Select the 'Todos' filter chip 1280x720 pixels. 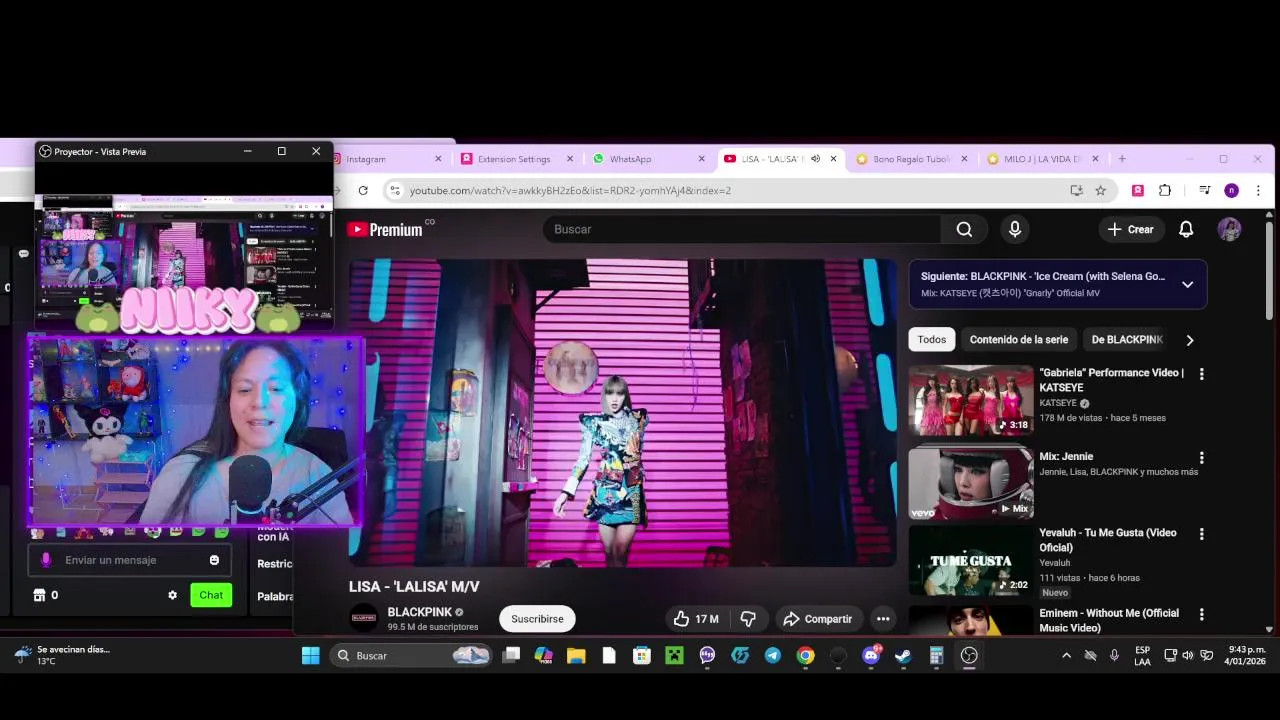[x=932, y=340]
